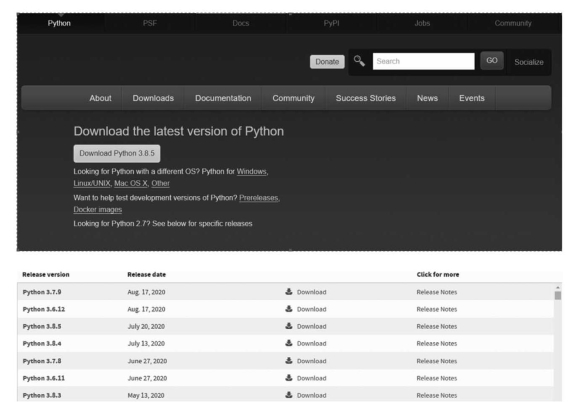
Task: Click the Download Python 3.8.5 button
Action: pos(117,153)
